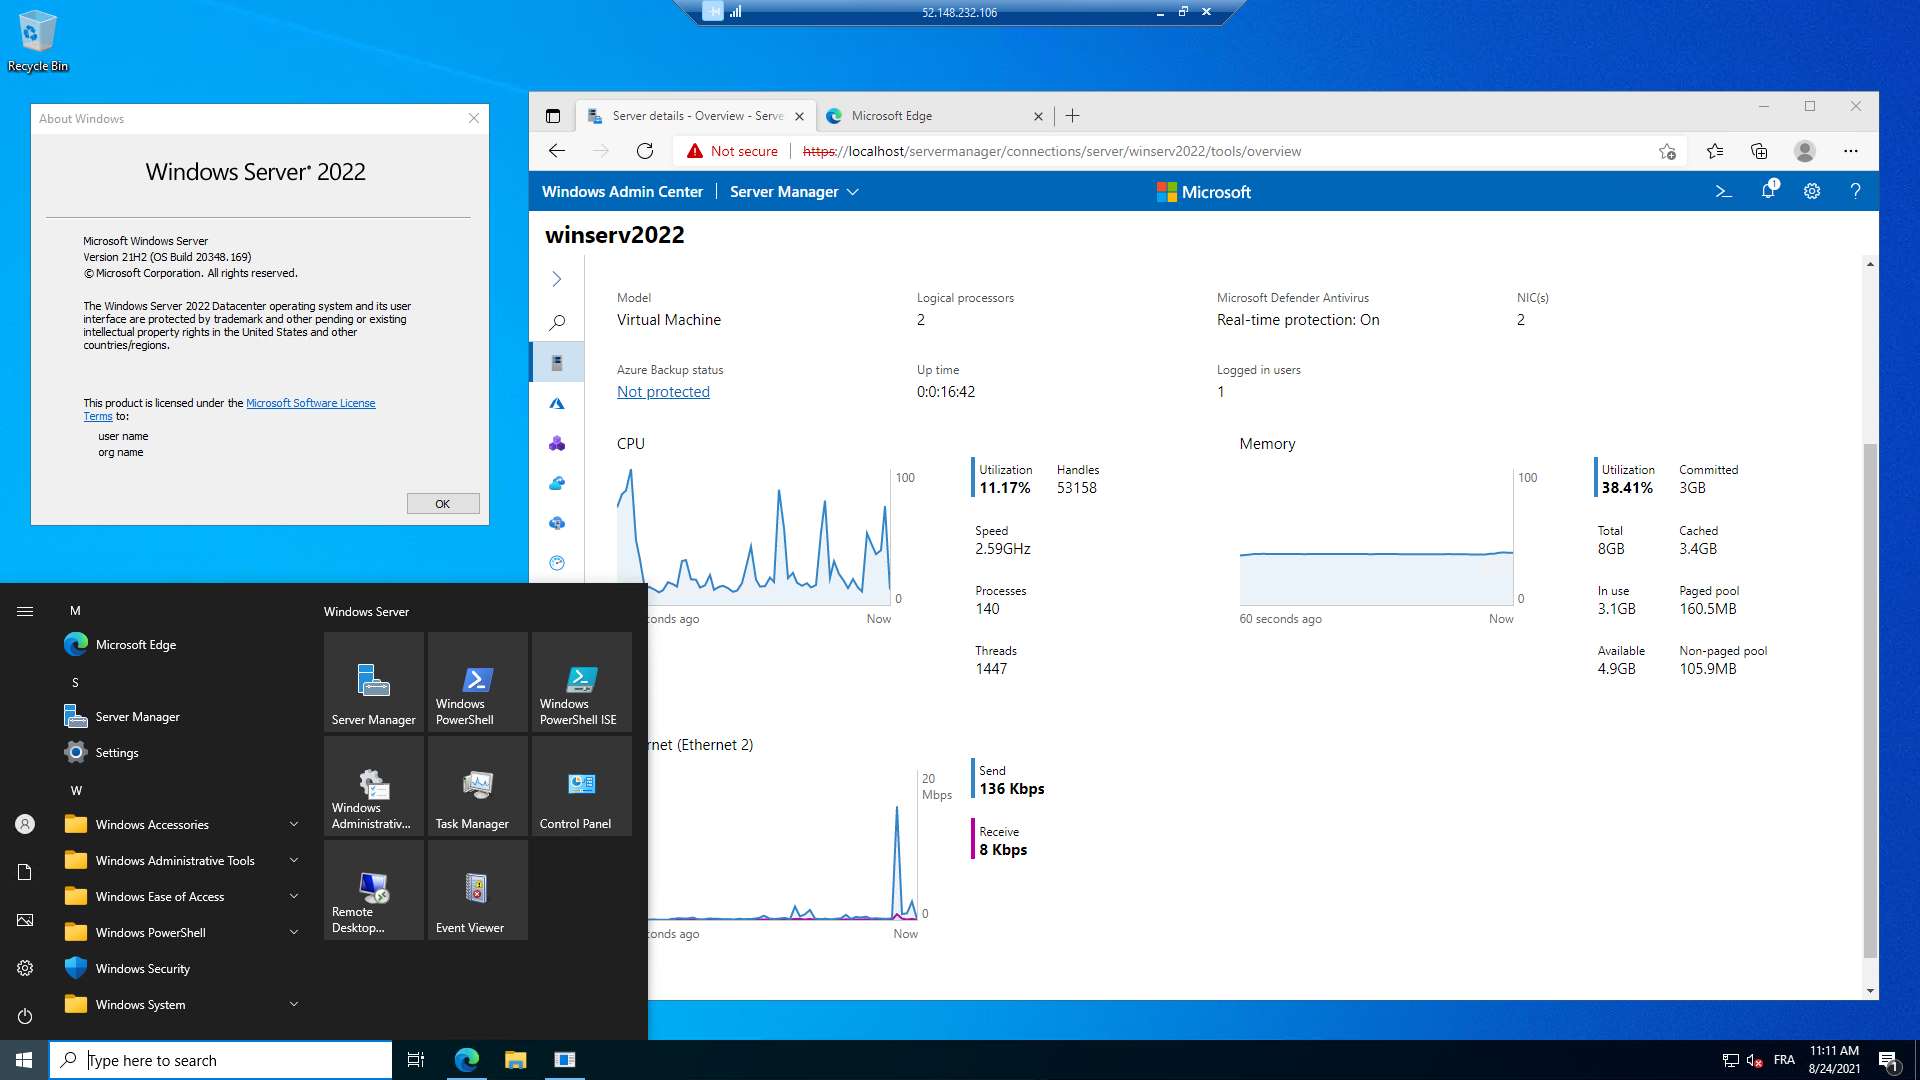
Task: Open Windows PowerShell ISE tile
Action: pyautogui.click(x=582, y=682)
